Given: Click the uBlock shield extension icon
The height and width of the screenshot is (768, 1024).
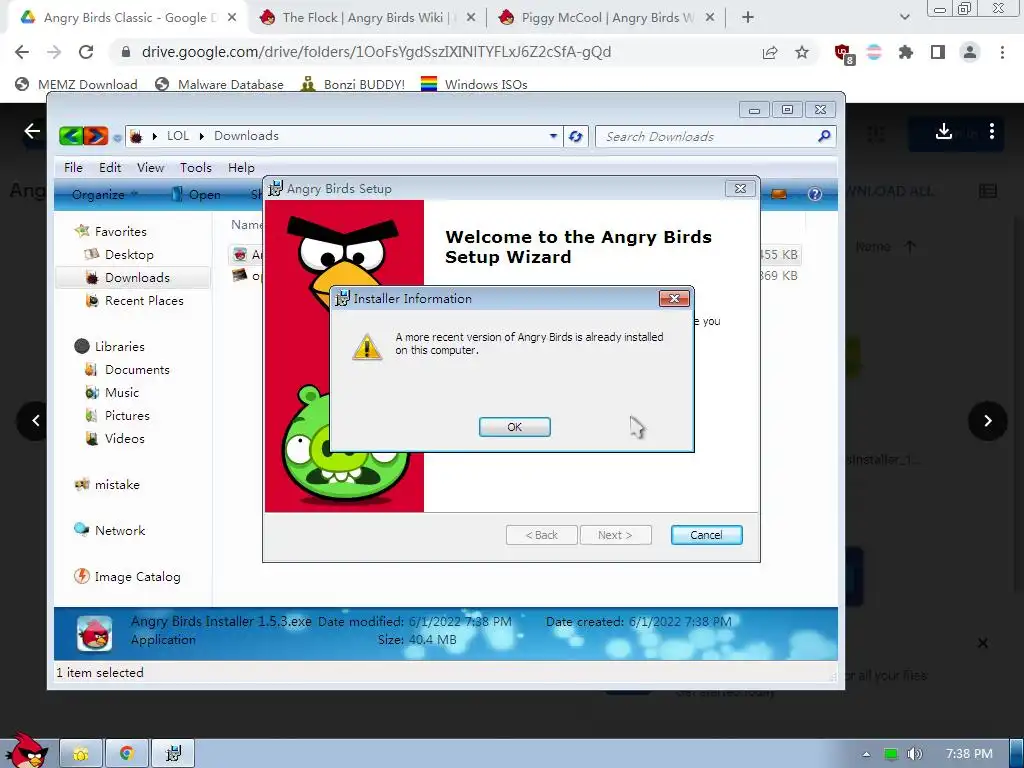Looking at the screenshot, I should tap(843, 54).
